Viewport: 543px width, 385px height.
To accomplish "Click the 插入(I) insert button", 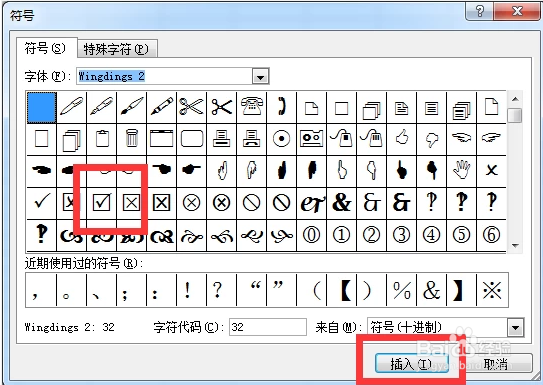I will pyautogui.click(x=411, y=364).
